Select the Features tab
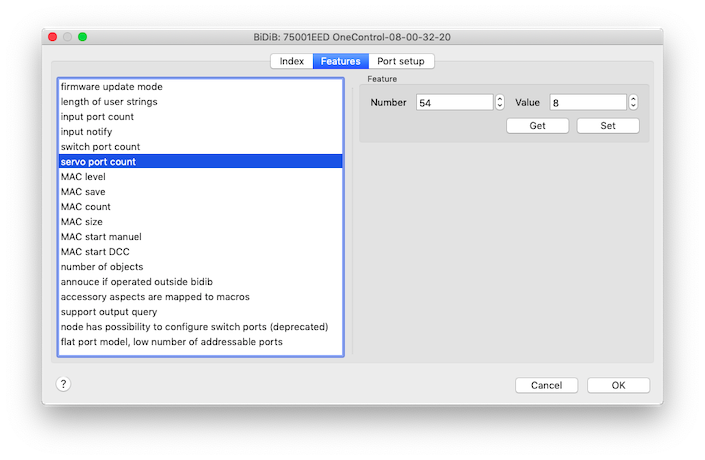The image size is (705, 460). point(340,61)
